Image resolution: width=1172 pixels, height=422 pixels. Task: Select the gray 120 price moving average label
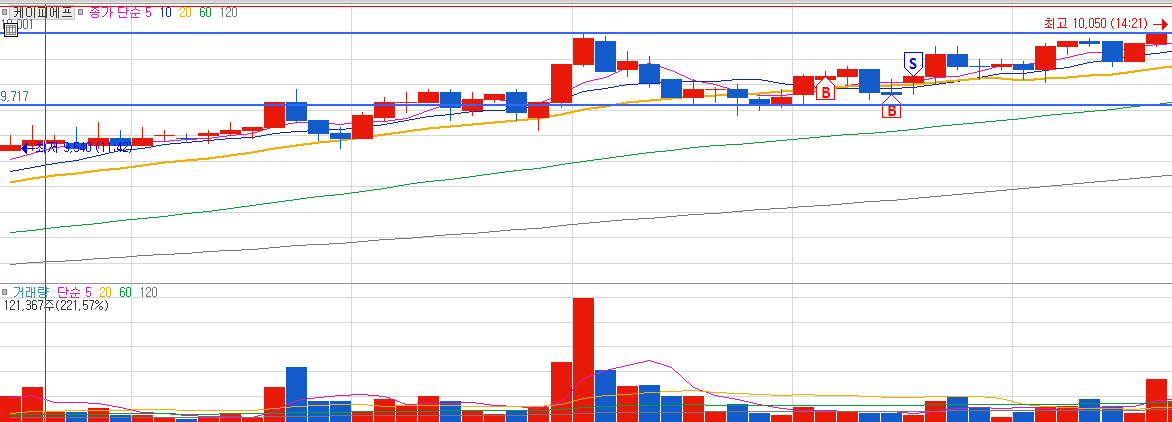[x=229, y=13]
